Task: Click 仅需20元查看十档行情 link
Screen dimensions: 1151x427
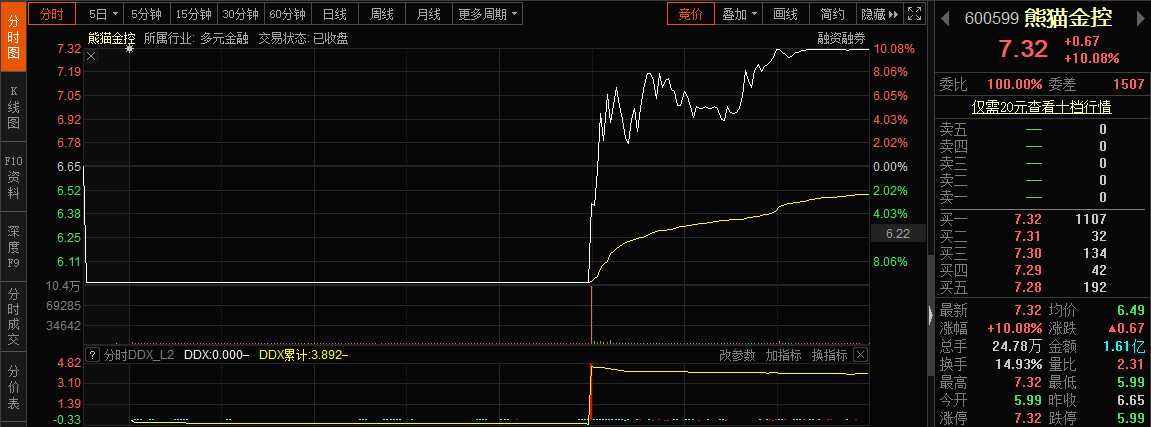Action: (1041, 107)
